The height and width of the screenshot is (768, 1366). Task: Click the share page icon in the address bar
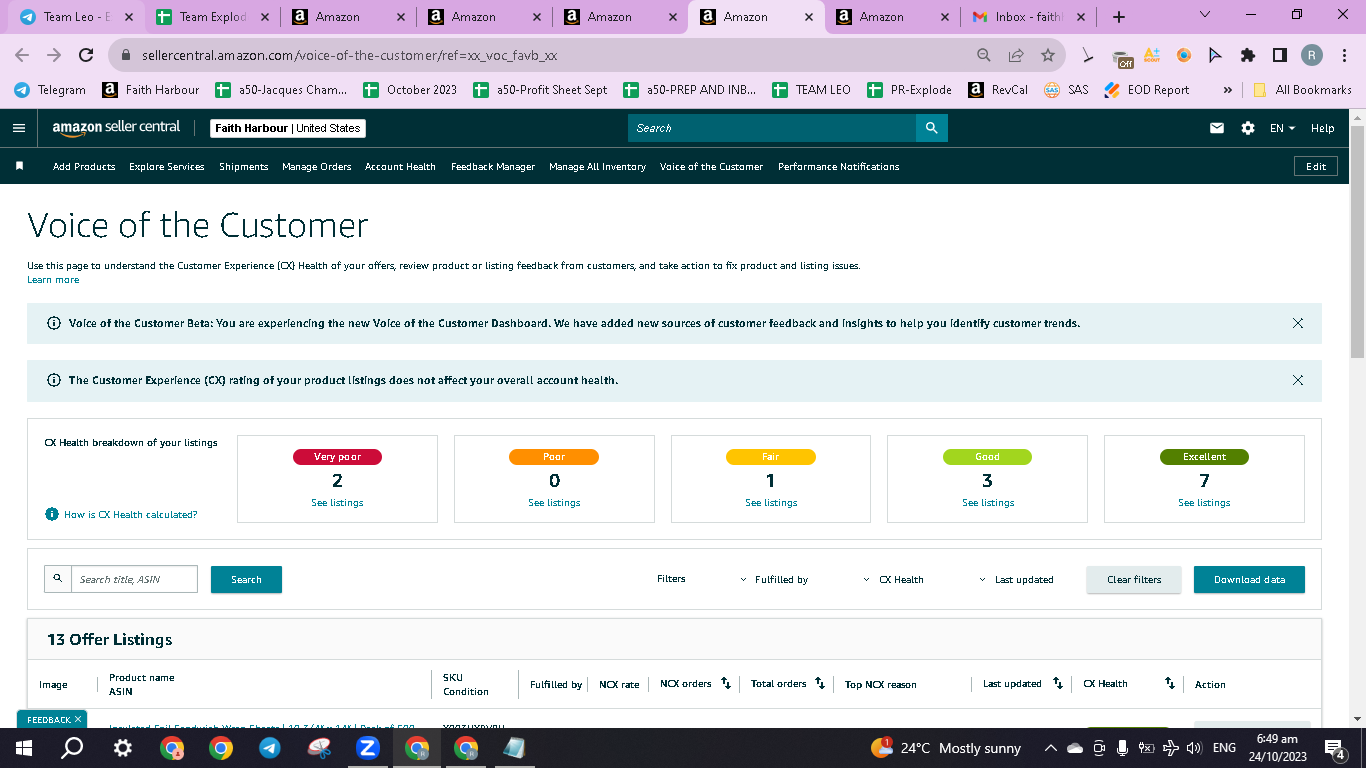(1016, 55)
